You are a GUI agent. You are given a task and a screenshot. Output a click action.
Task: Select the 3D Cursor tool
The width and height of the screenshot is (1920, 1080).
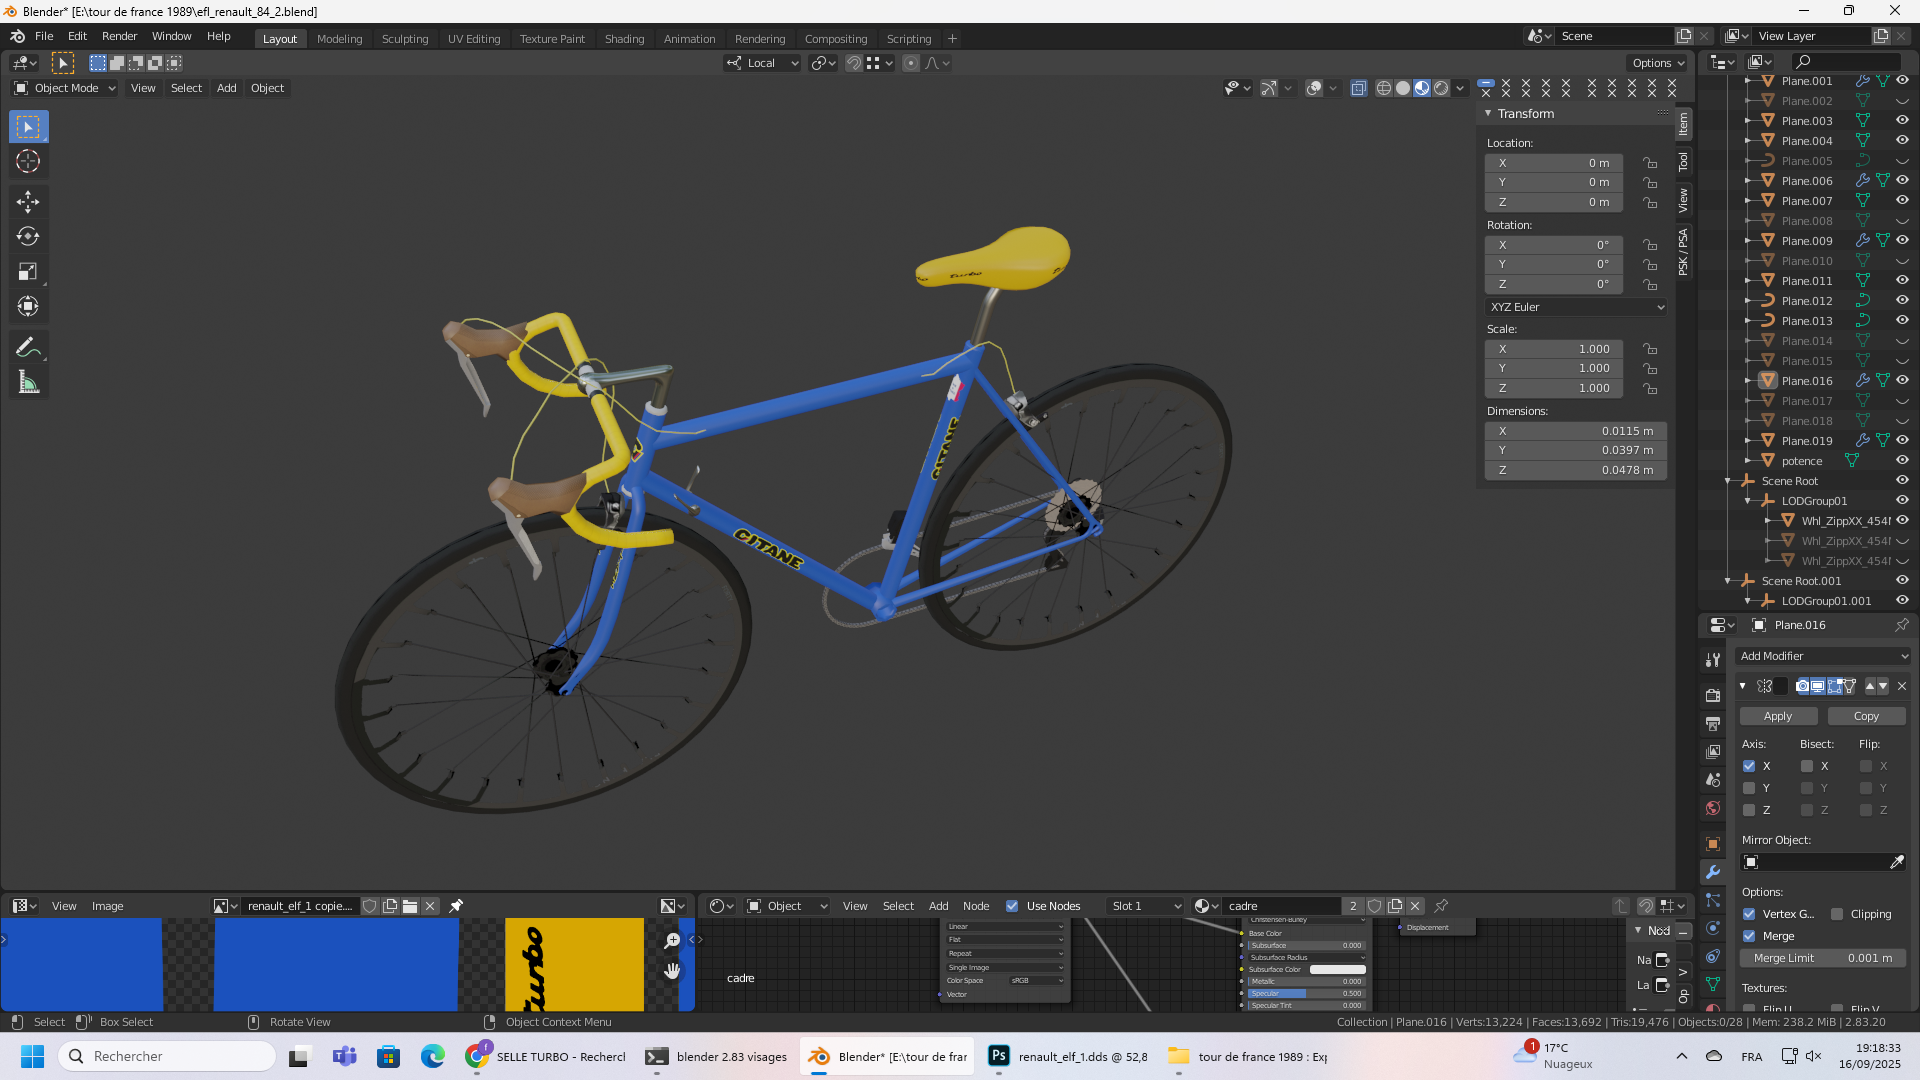(x=28, y=161)
